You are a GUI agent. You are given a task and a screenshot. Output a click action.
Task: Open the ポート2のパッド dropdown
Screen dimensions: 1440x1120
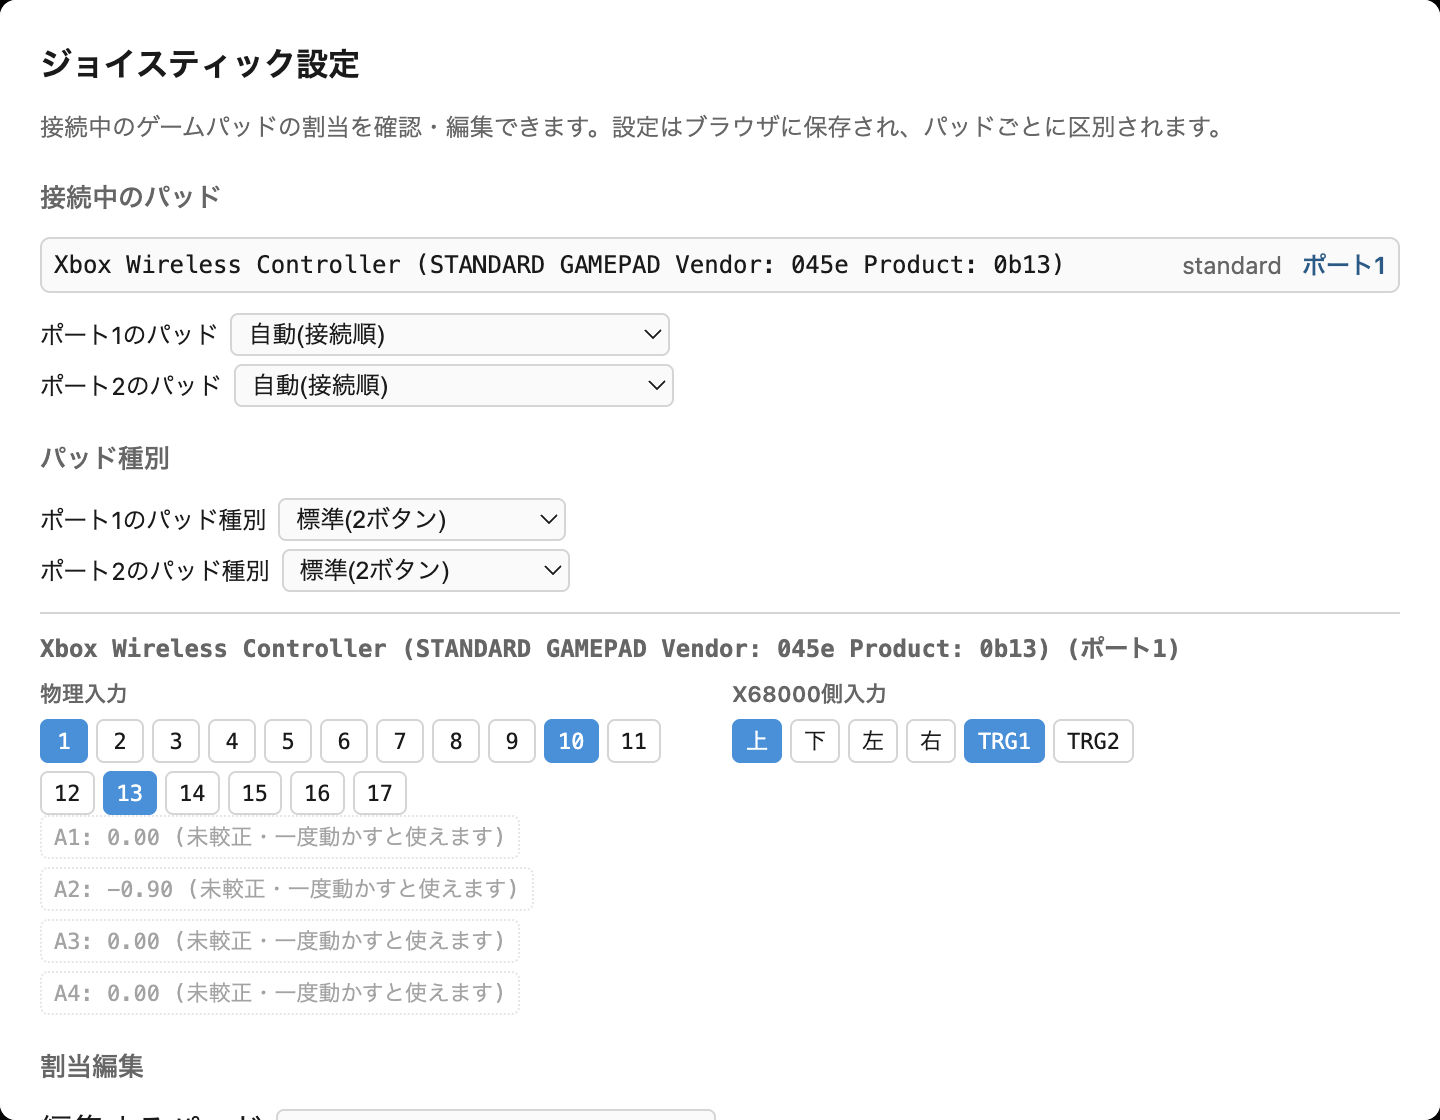[454, 385]
